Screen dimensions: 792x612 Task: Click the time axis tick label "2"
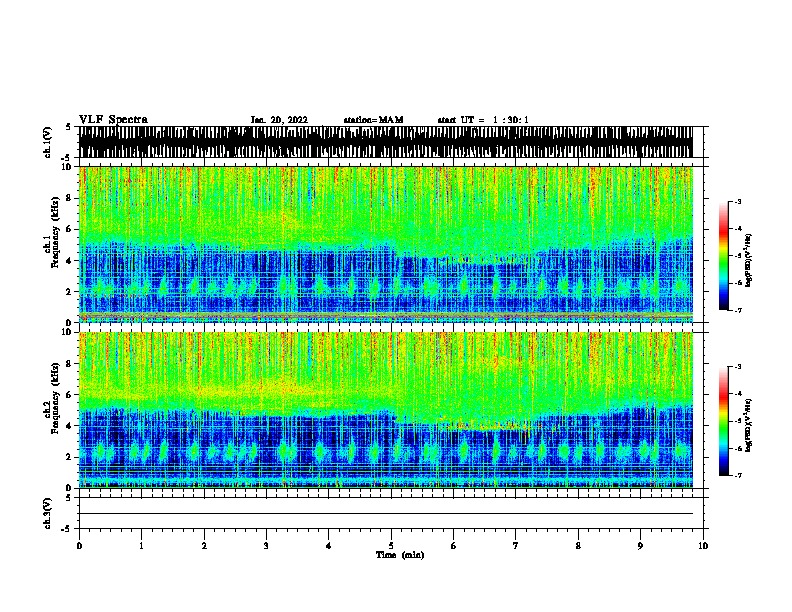tap(204, 546)
